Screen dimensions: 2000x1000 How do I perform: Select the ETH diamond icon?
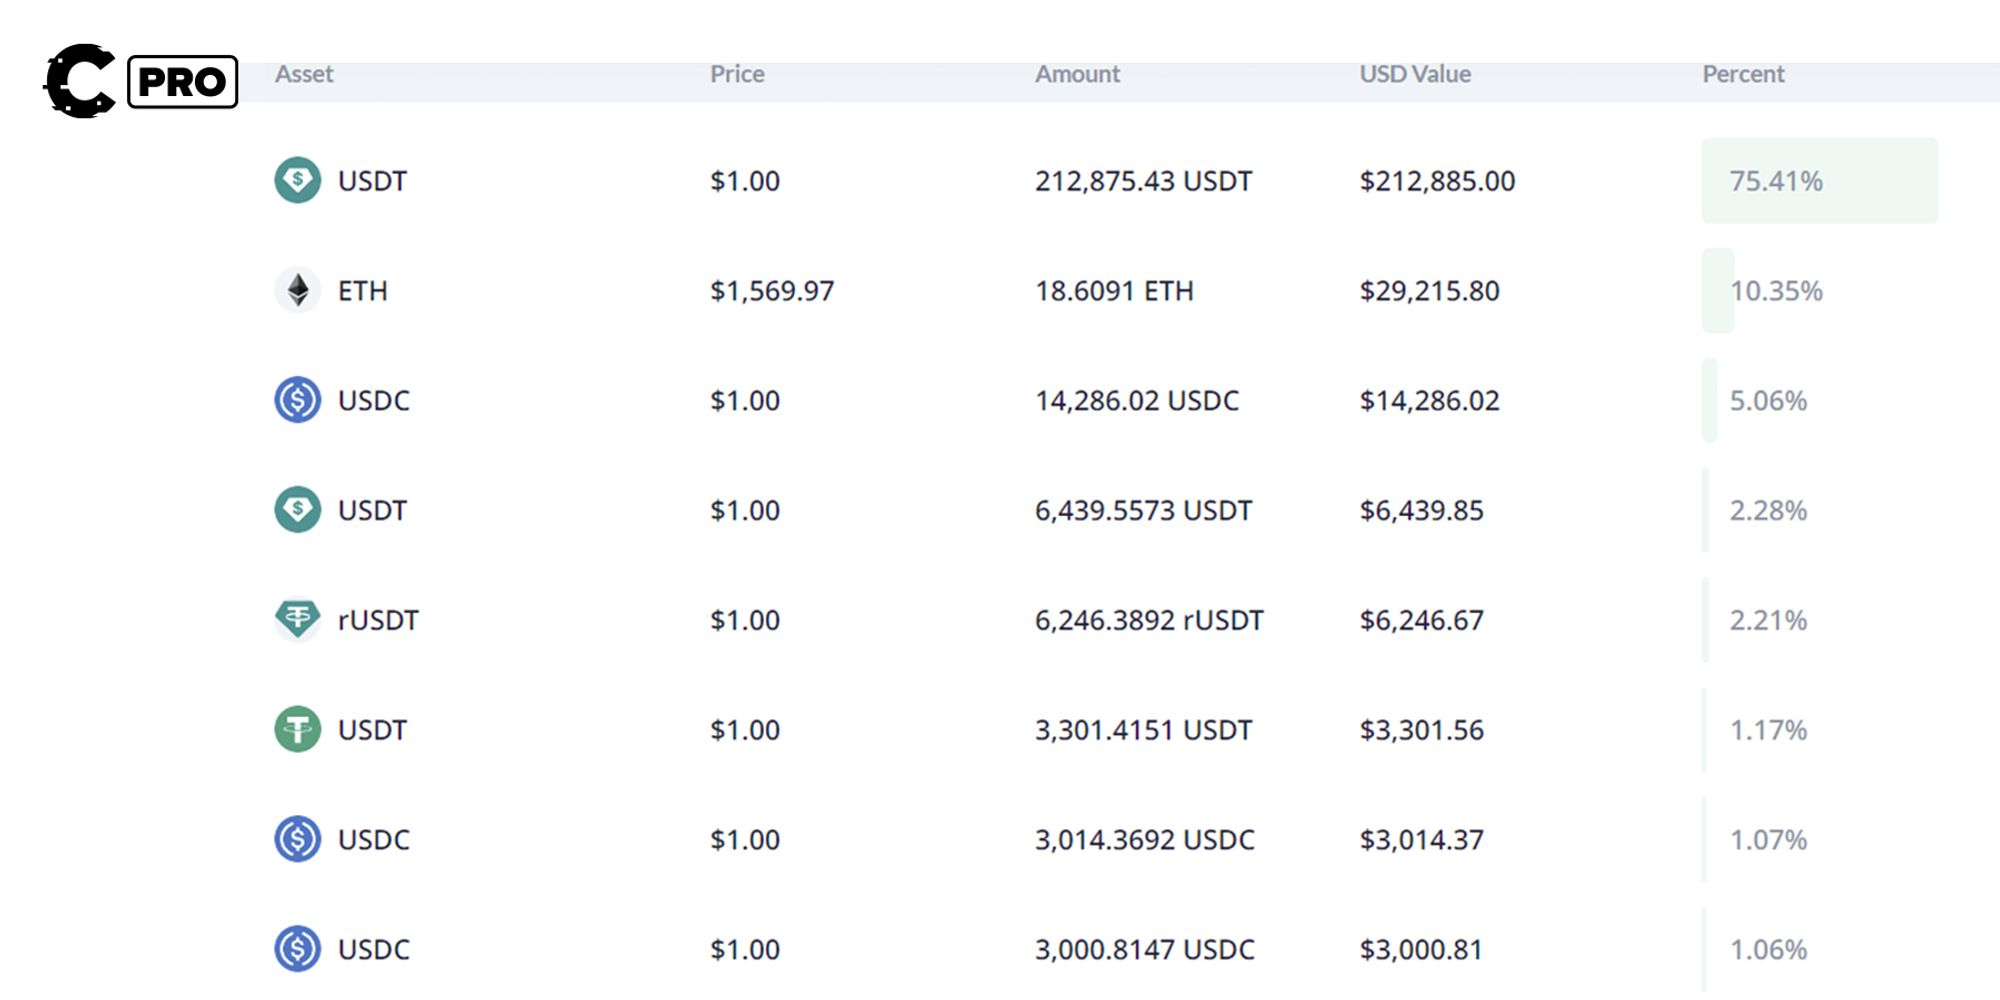click(297, 290)
